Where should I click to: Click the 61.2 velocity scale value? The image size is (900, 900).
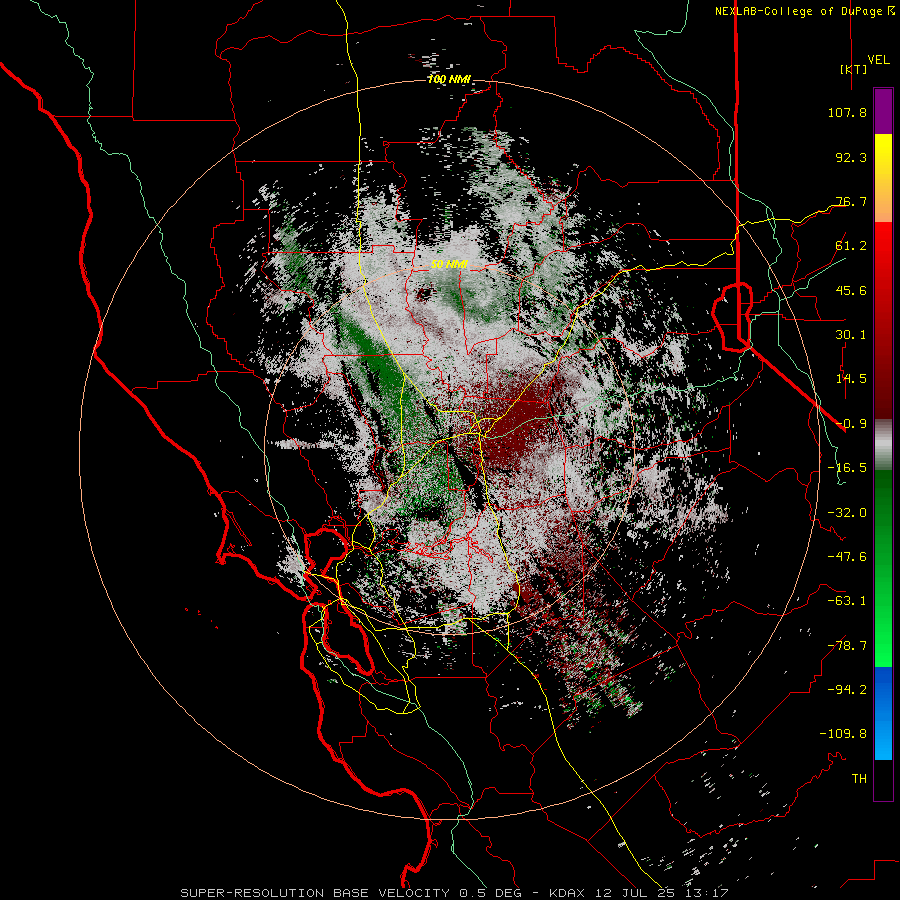pyautogui.click(x=851, y=246)
